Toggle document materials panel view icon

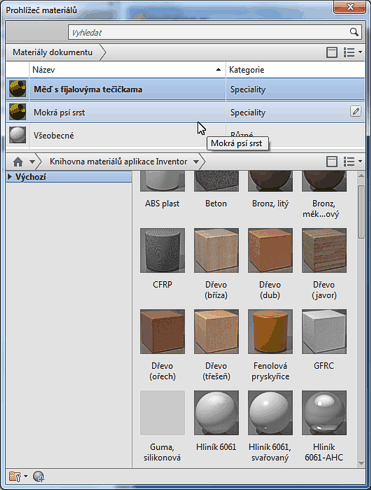pos(332,52)
